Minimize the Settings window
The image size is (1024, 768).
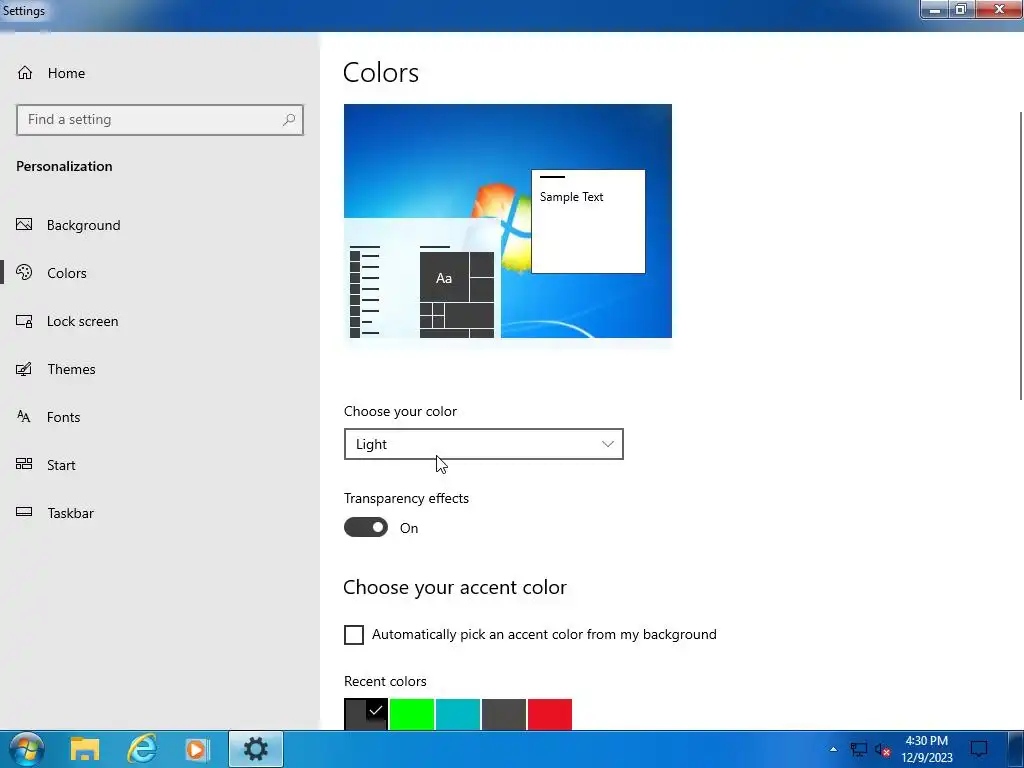click(935, 9)
